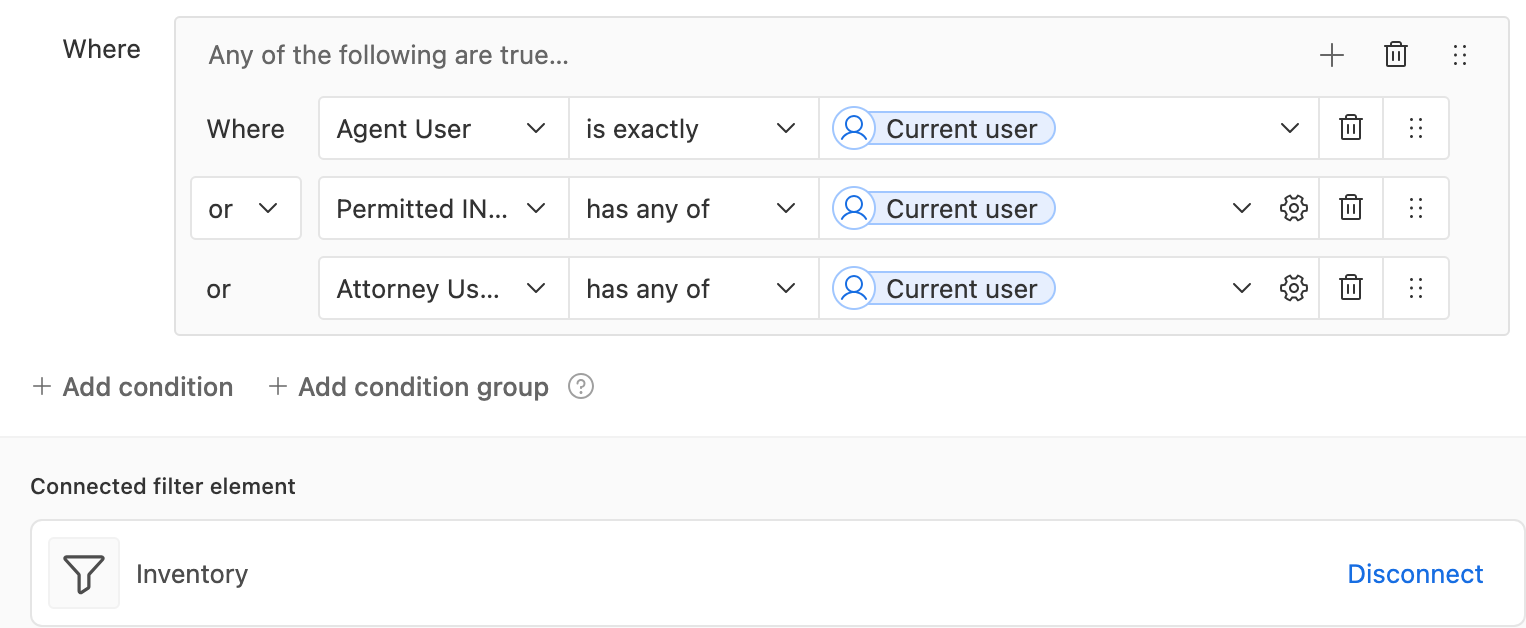
Task: Delete the Attorney Us condition row
Action: (x=1351, y=288)
